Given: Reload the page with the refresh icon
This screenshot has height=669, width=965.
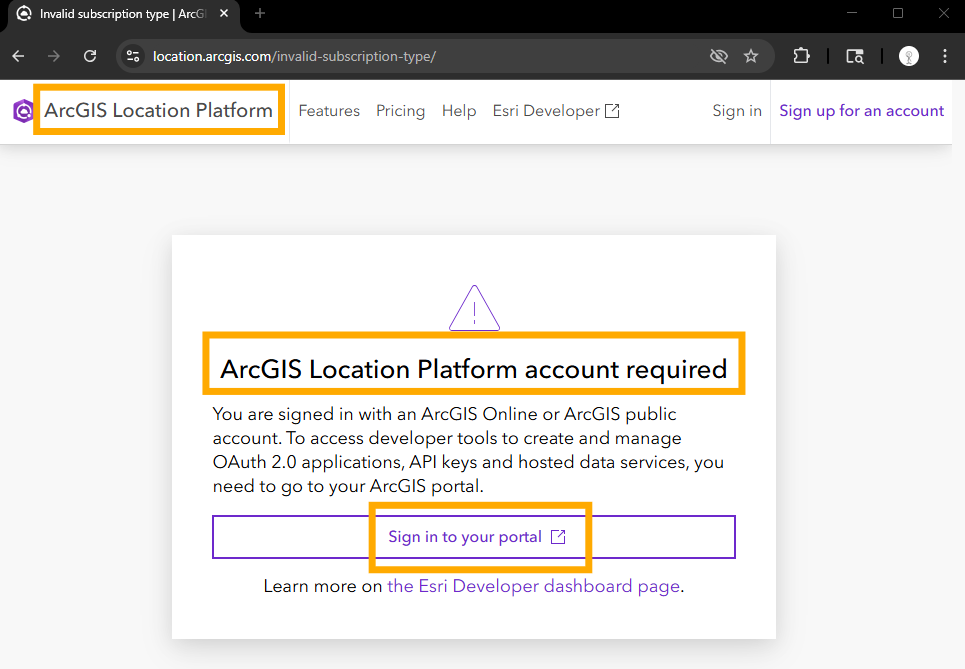Looking at the screenshot, I should tap(90, 56).
